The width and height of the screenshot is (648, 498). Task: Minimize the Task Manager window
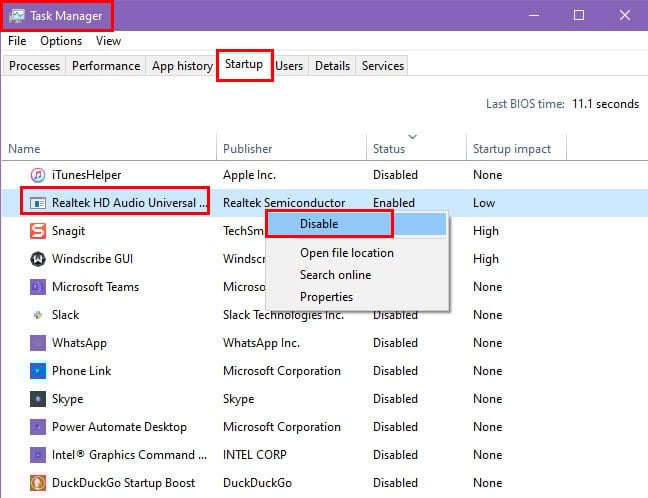coord(534,15)
